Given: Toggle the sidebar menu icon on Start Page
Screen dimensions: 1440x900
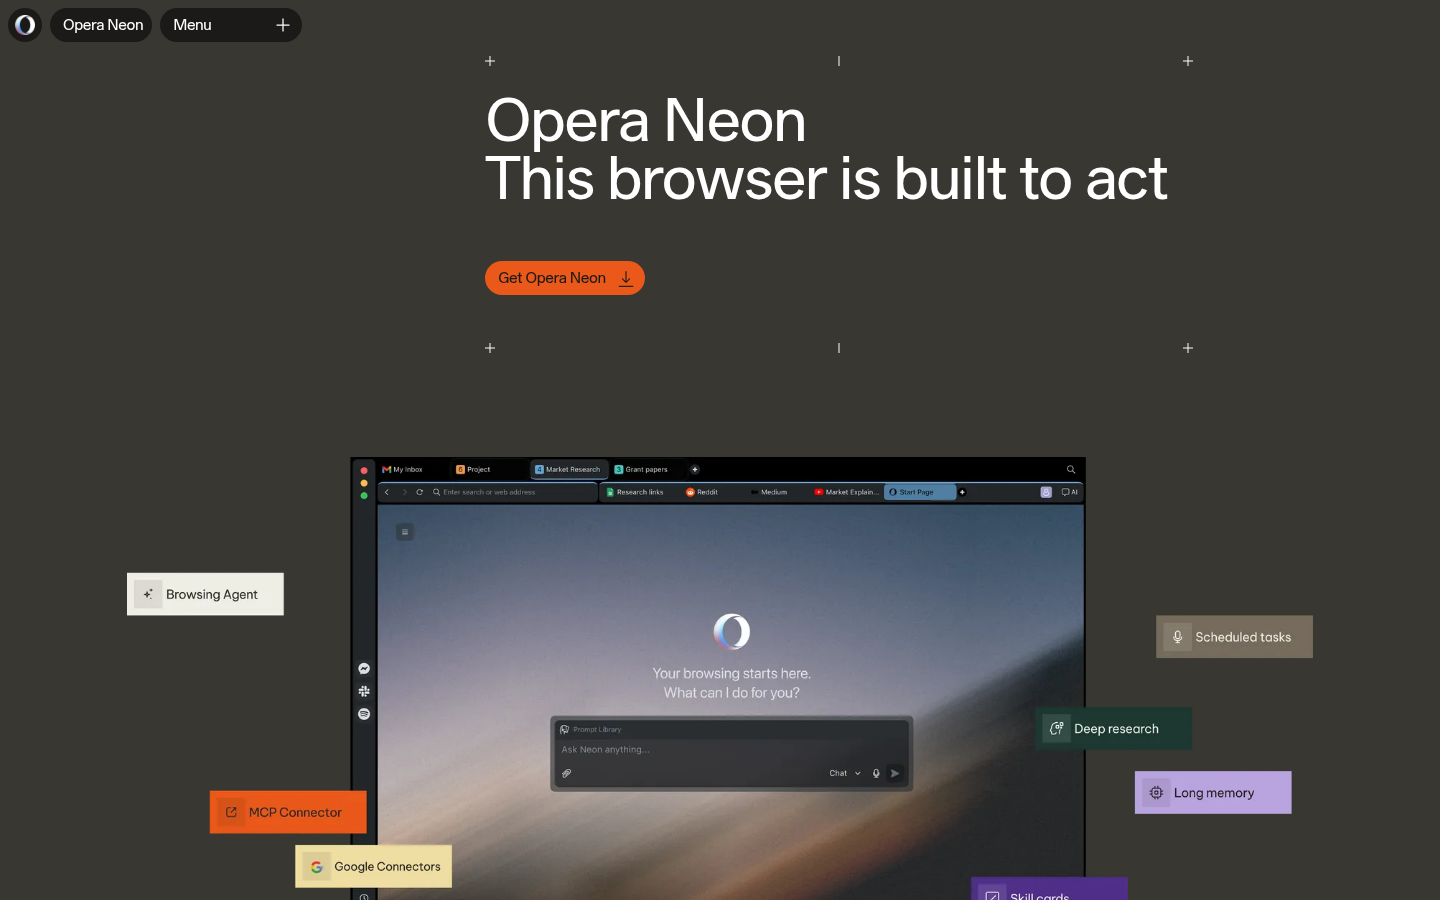Looking at the screenshot, I should pos(405,532).
